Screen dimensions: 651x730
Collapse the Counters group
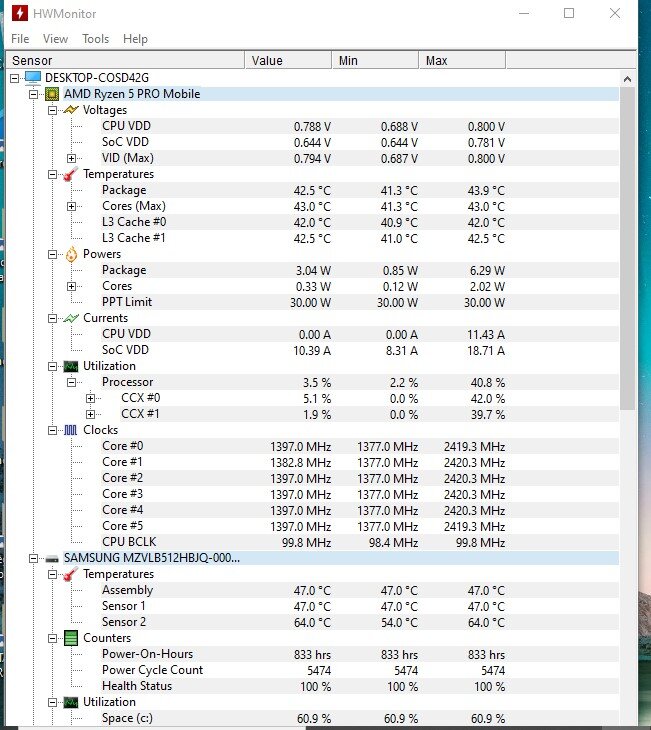(x=53, y=638)
